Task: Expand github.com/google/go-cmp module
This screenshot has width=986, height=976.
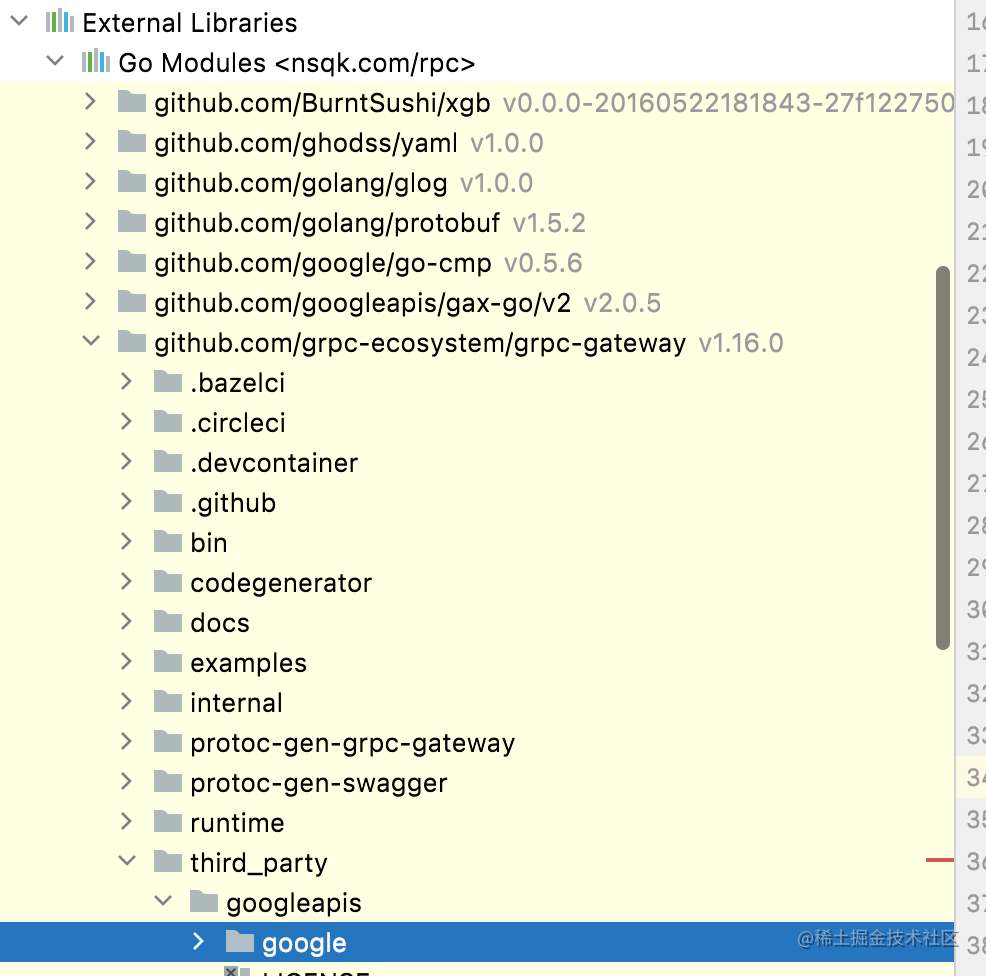Action: tap(91, 261)
